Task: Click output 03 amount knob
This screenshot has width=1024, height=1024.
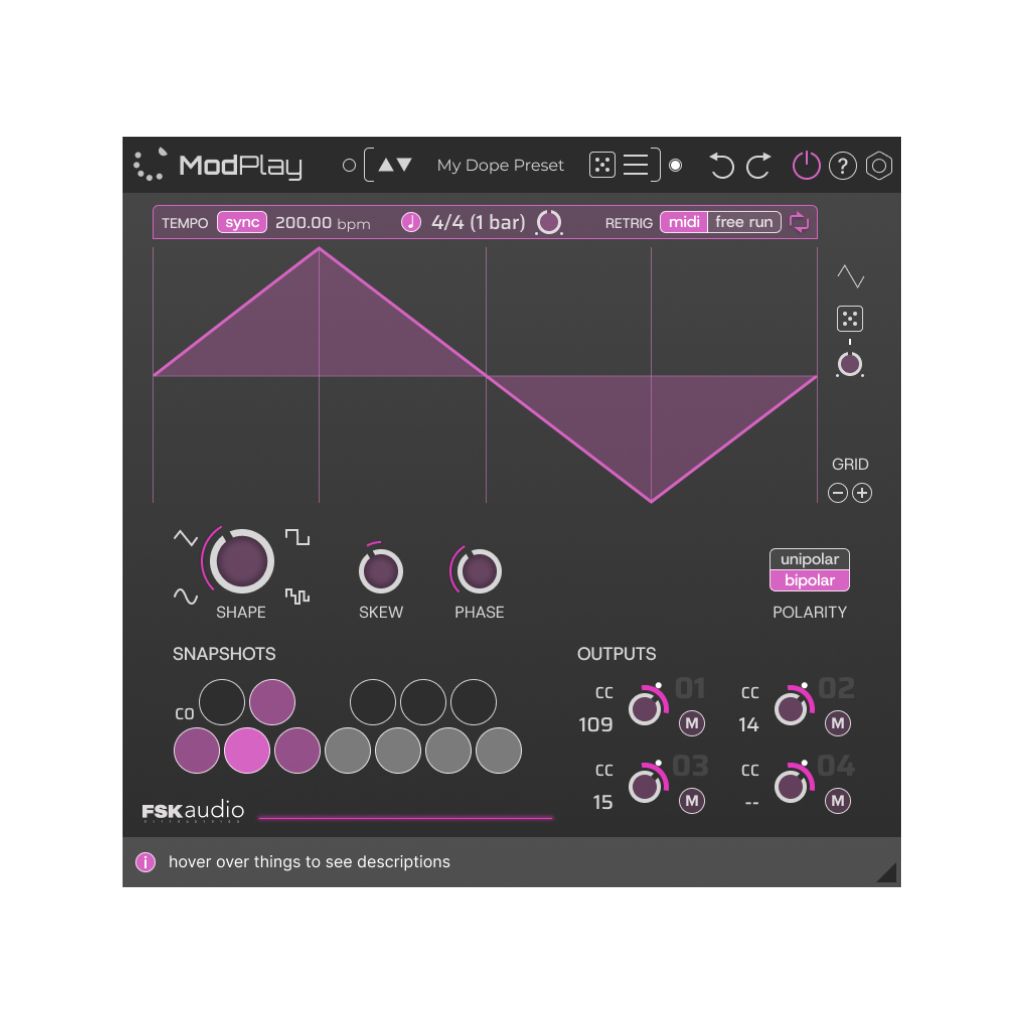Action: click(645, 786)
